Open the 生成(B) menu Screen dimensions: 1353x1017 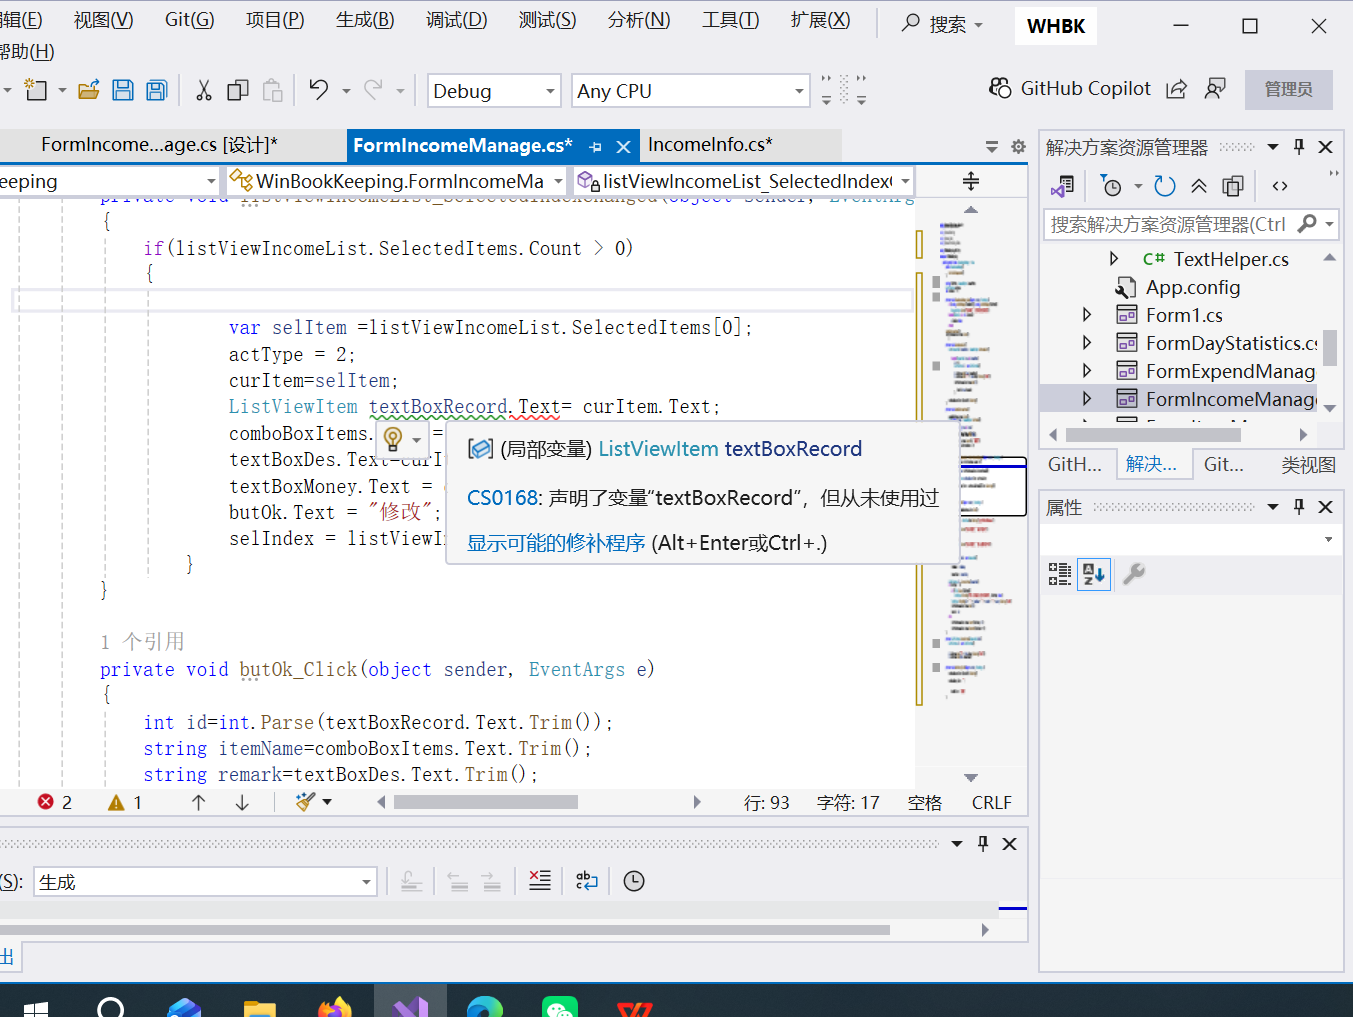365,20
